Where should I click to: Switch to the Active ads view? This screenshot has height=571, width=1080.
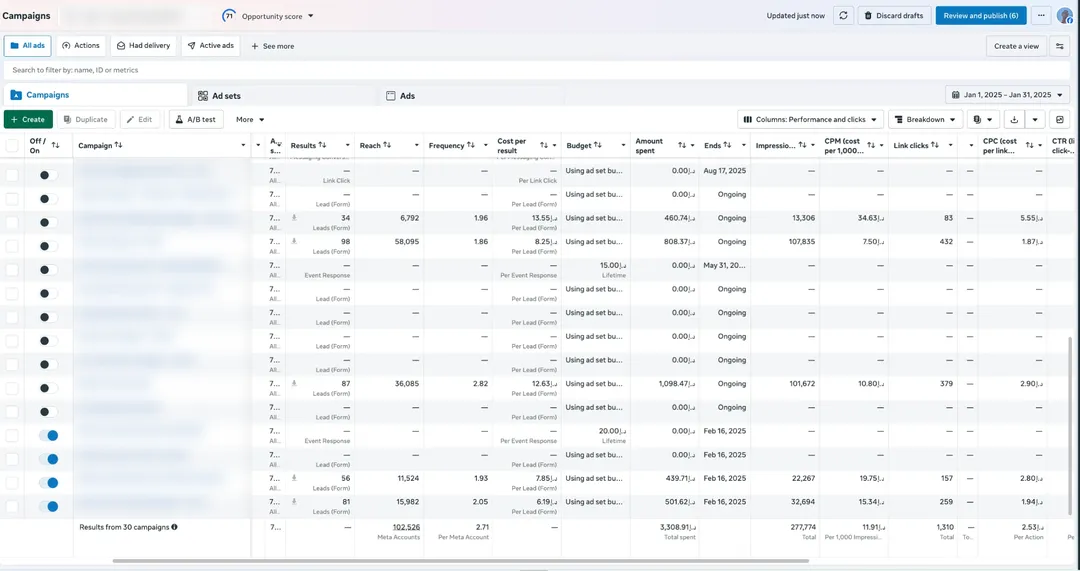click(x=211, y=46)
